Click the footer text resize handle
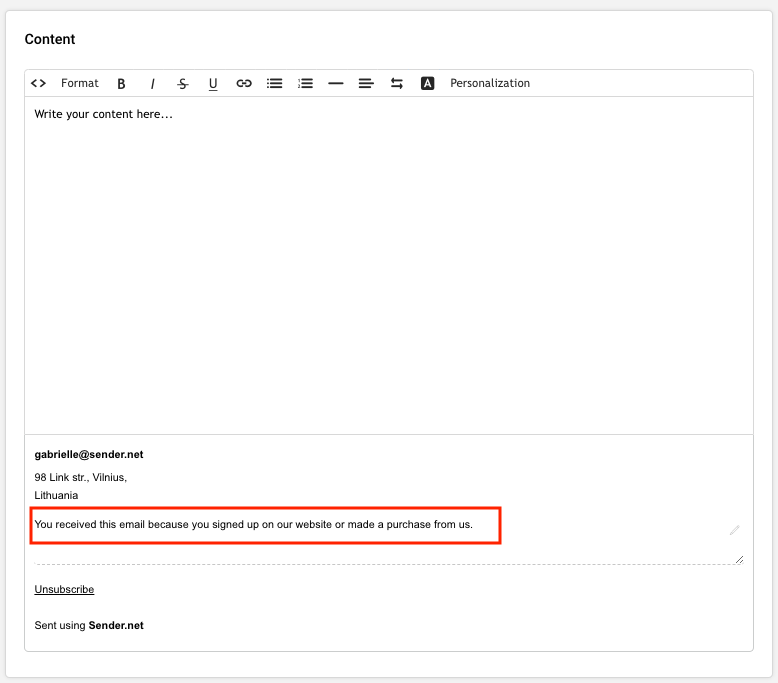778x683 pixels. click(x=739, y=559)
